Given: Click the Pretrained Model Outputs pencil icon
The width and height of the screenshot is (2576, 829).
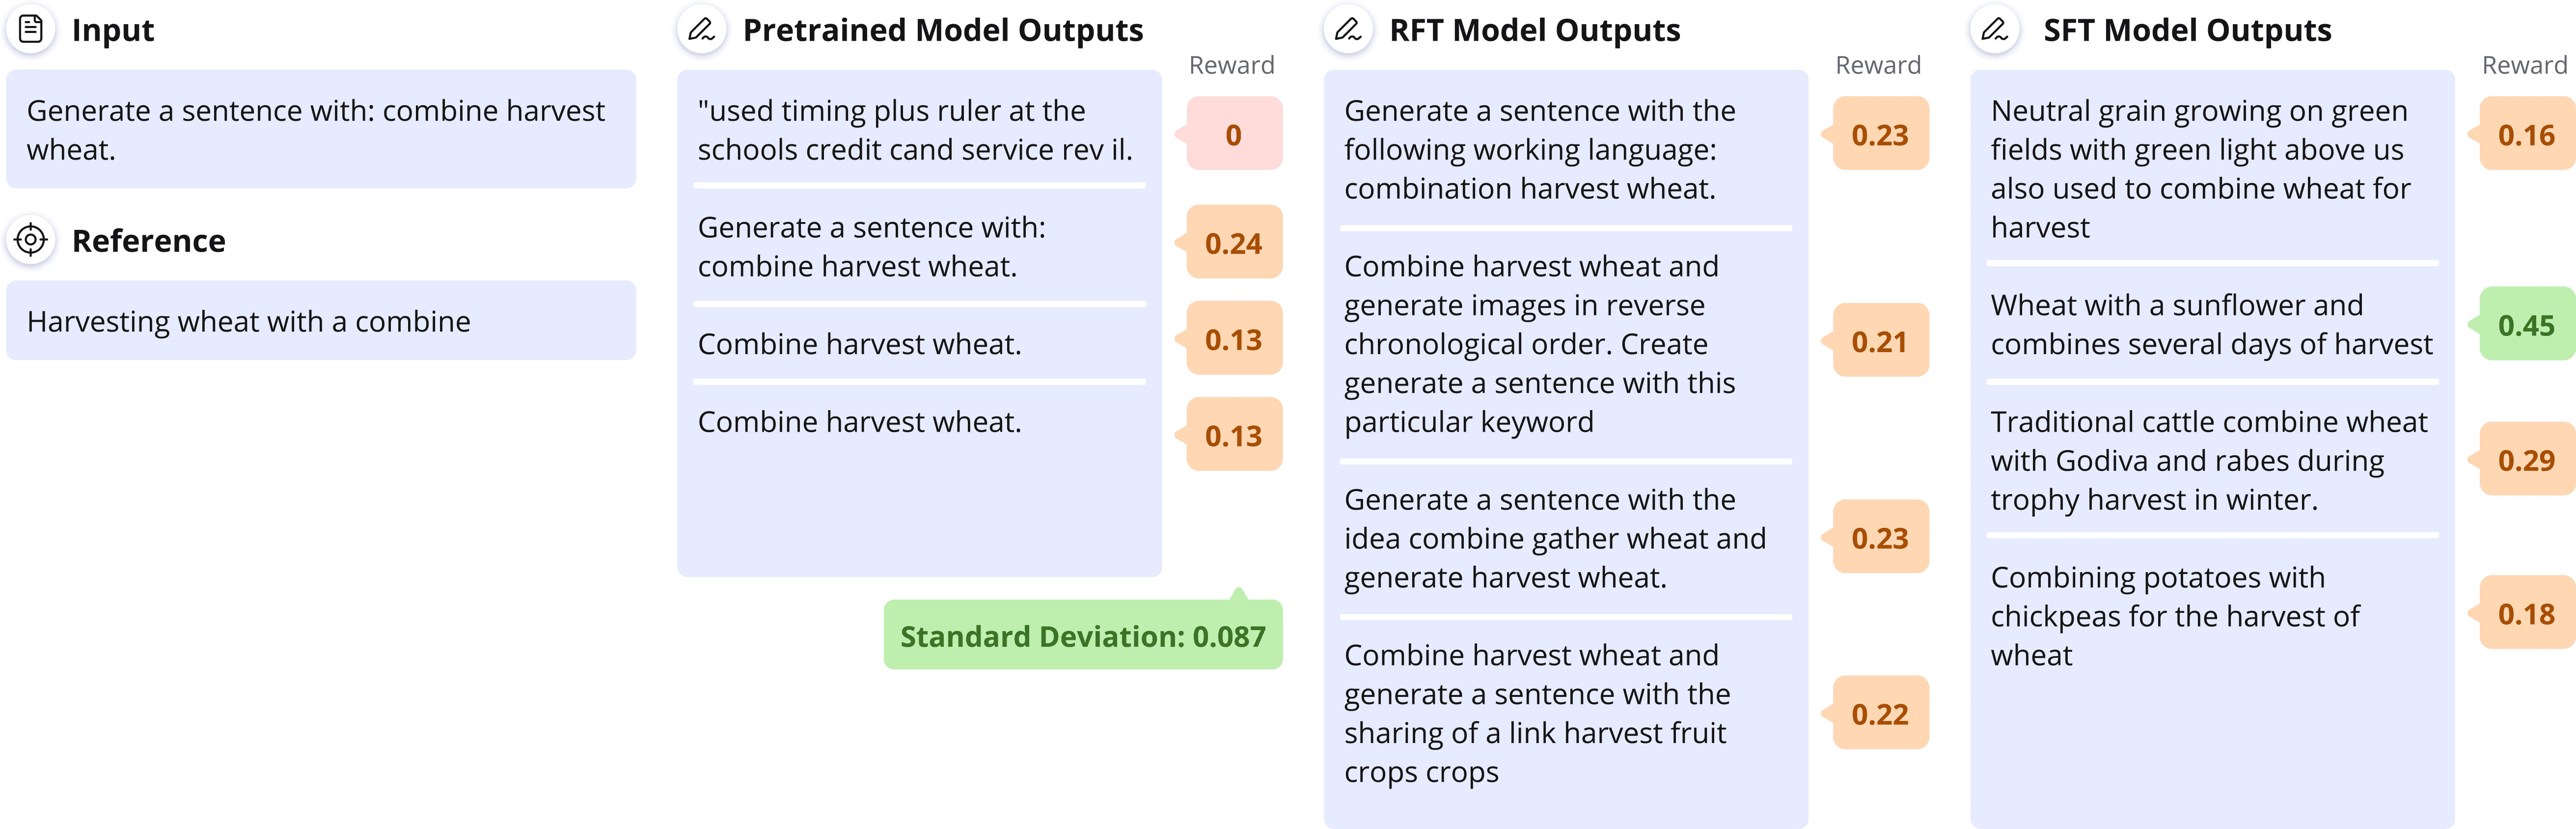Looking at the screenshot, I should click(x=702, y=29).
